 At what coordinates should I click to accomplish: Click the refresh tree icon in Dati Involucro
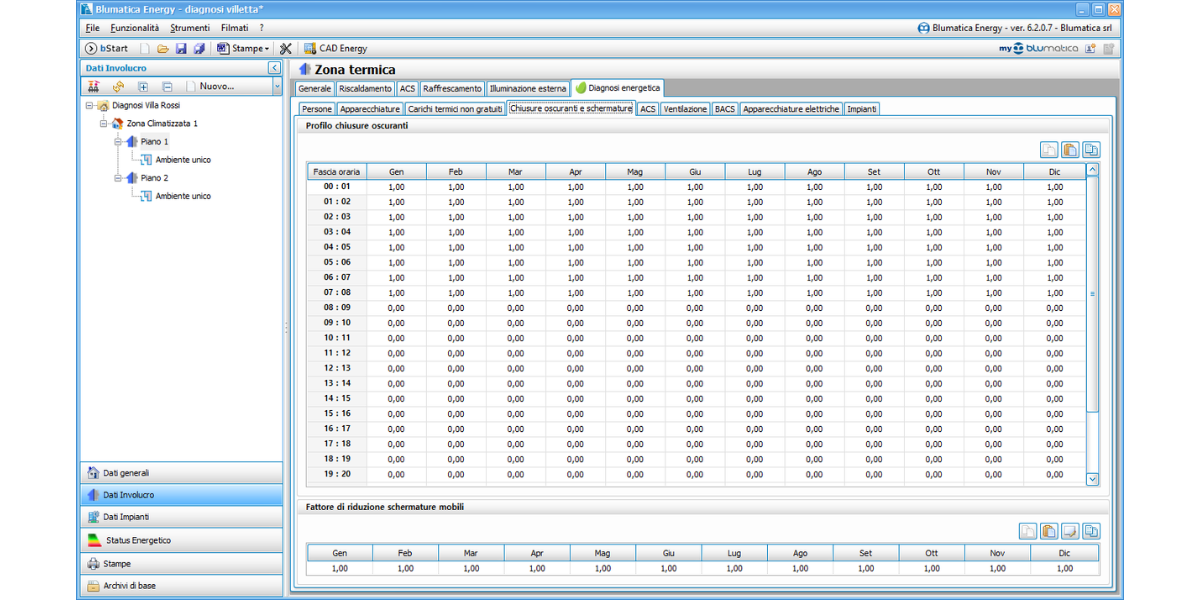click(x=118, y=87)
